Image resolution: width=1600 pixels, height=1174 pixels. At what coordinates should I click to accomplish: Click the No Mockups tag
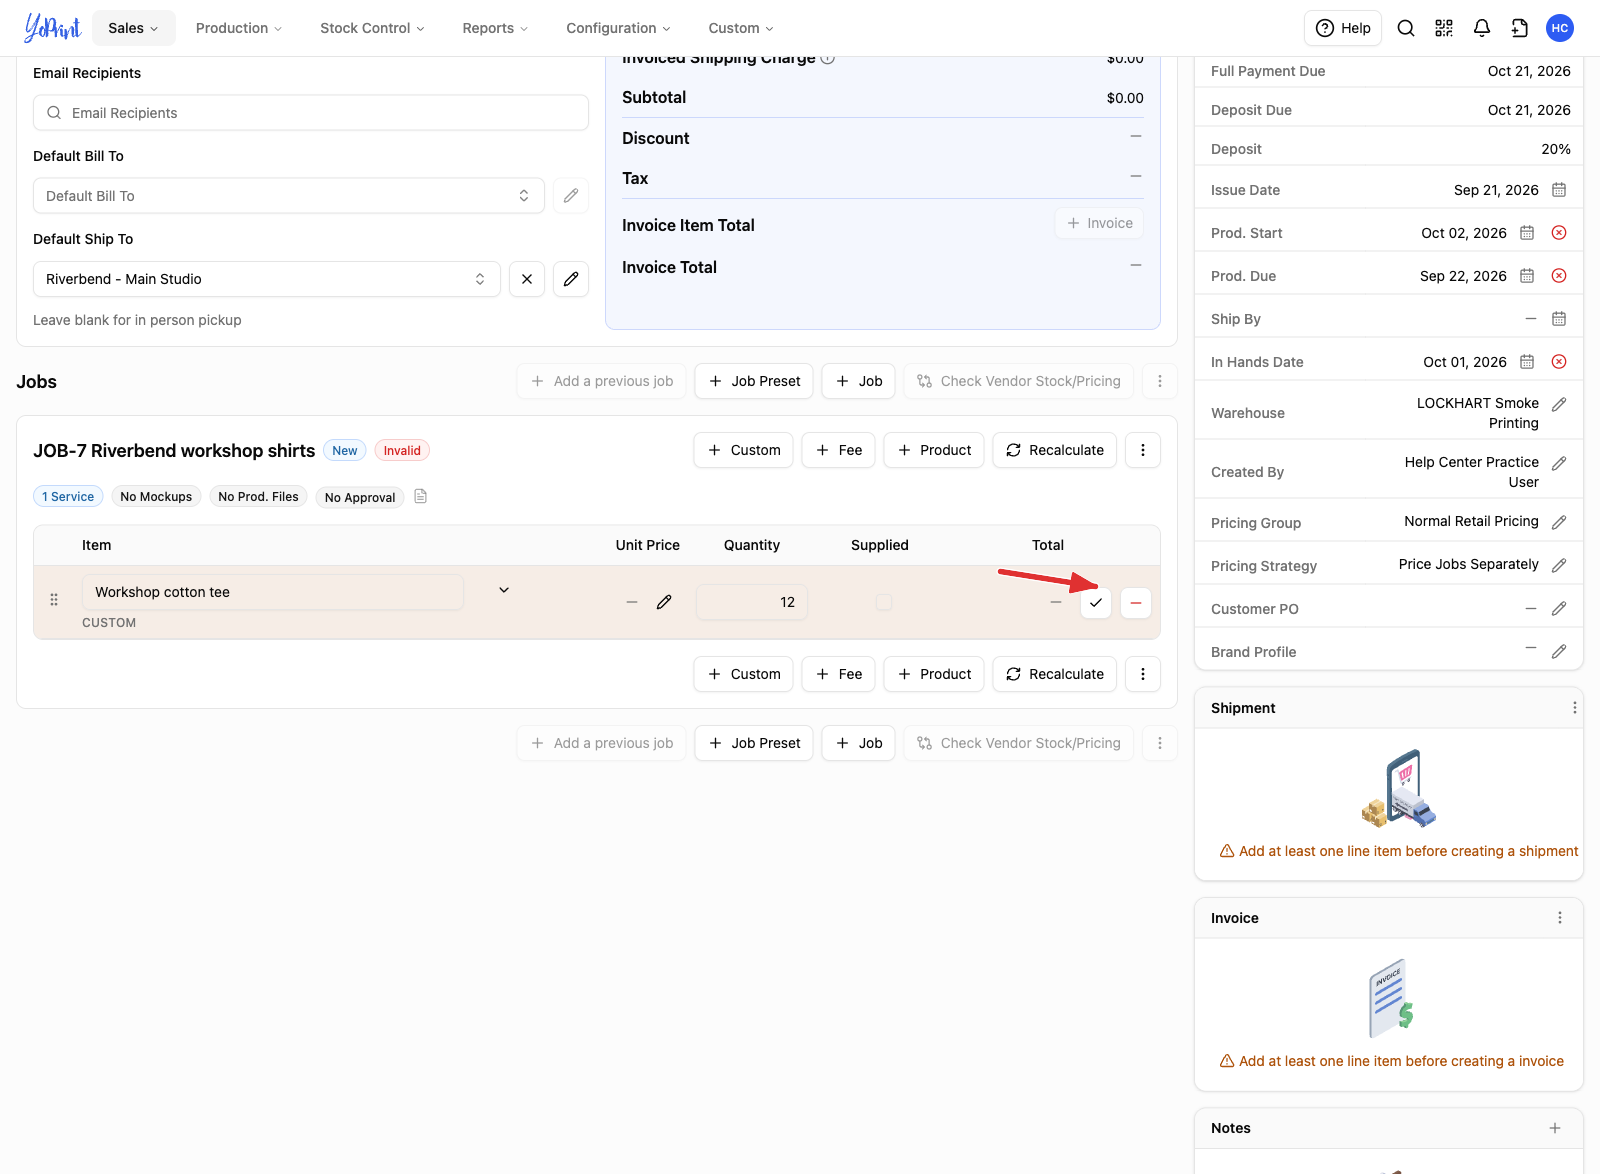pyautogui.click(x=156, y=496)
